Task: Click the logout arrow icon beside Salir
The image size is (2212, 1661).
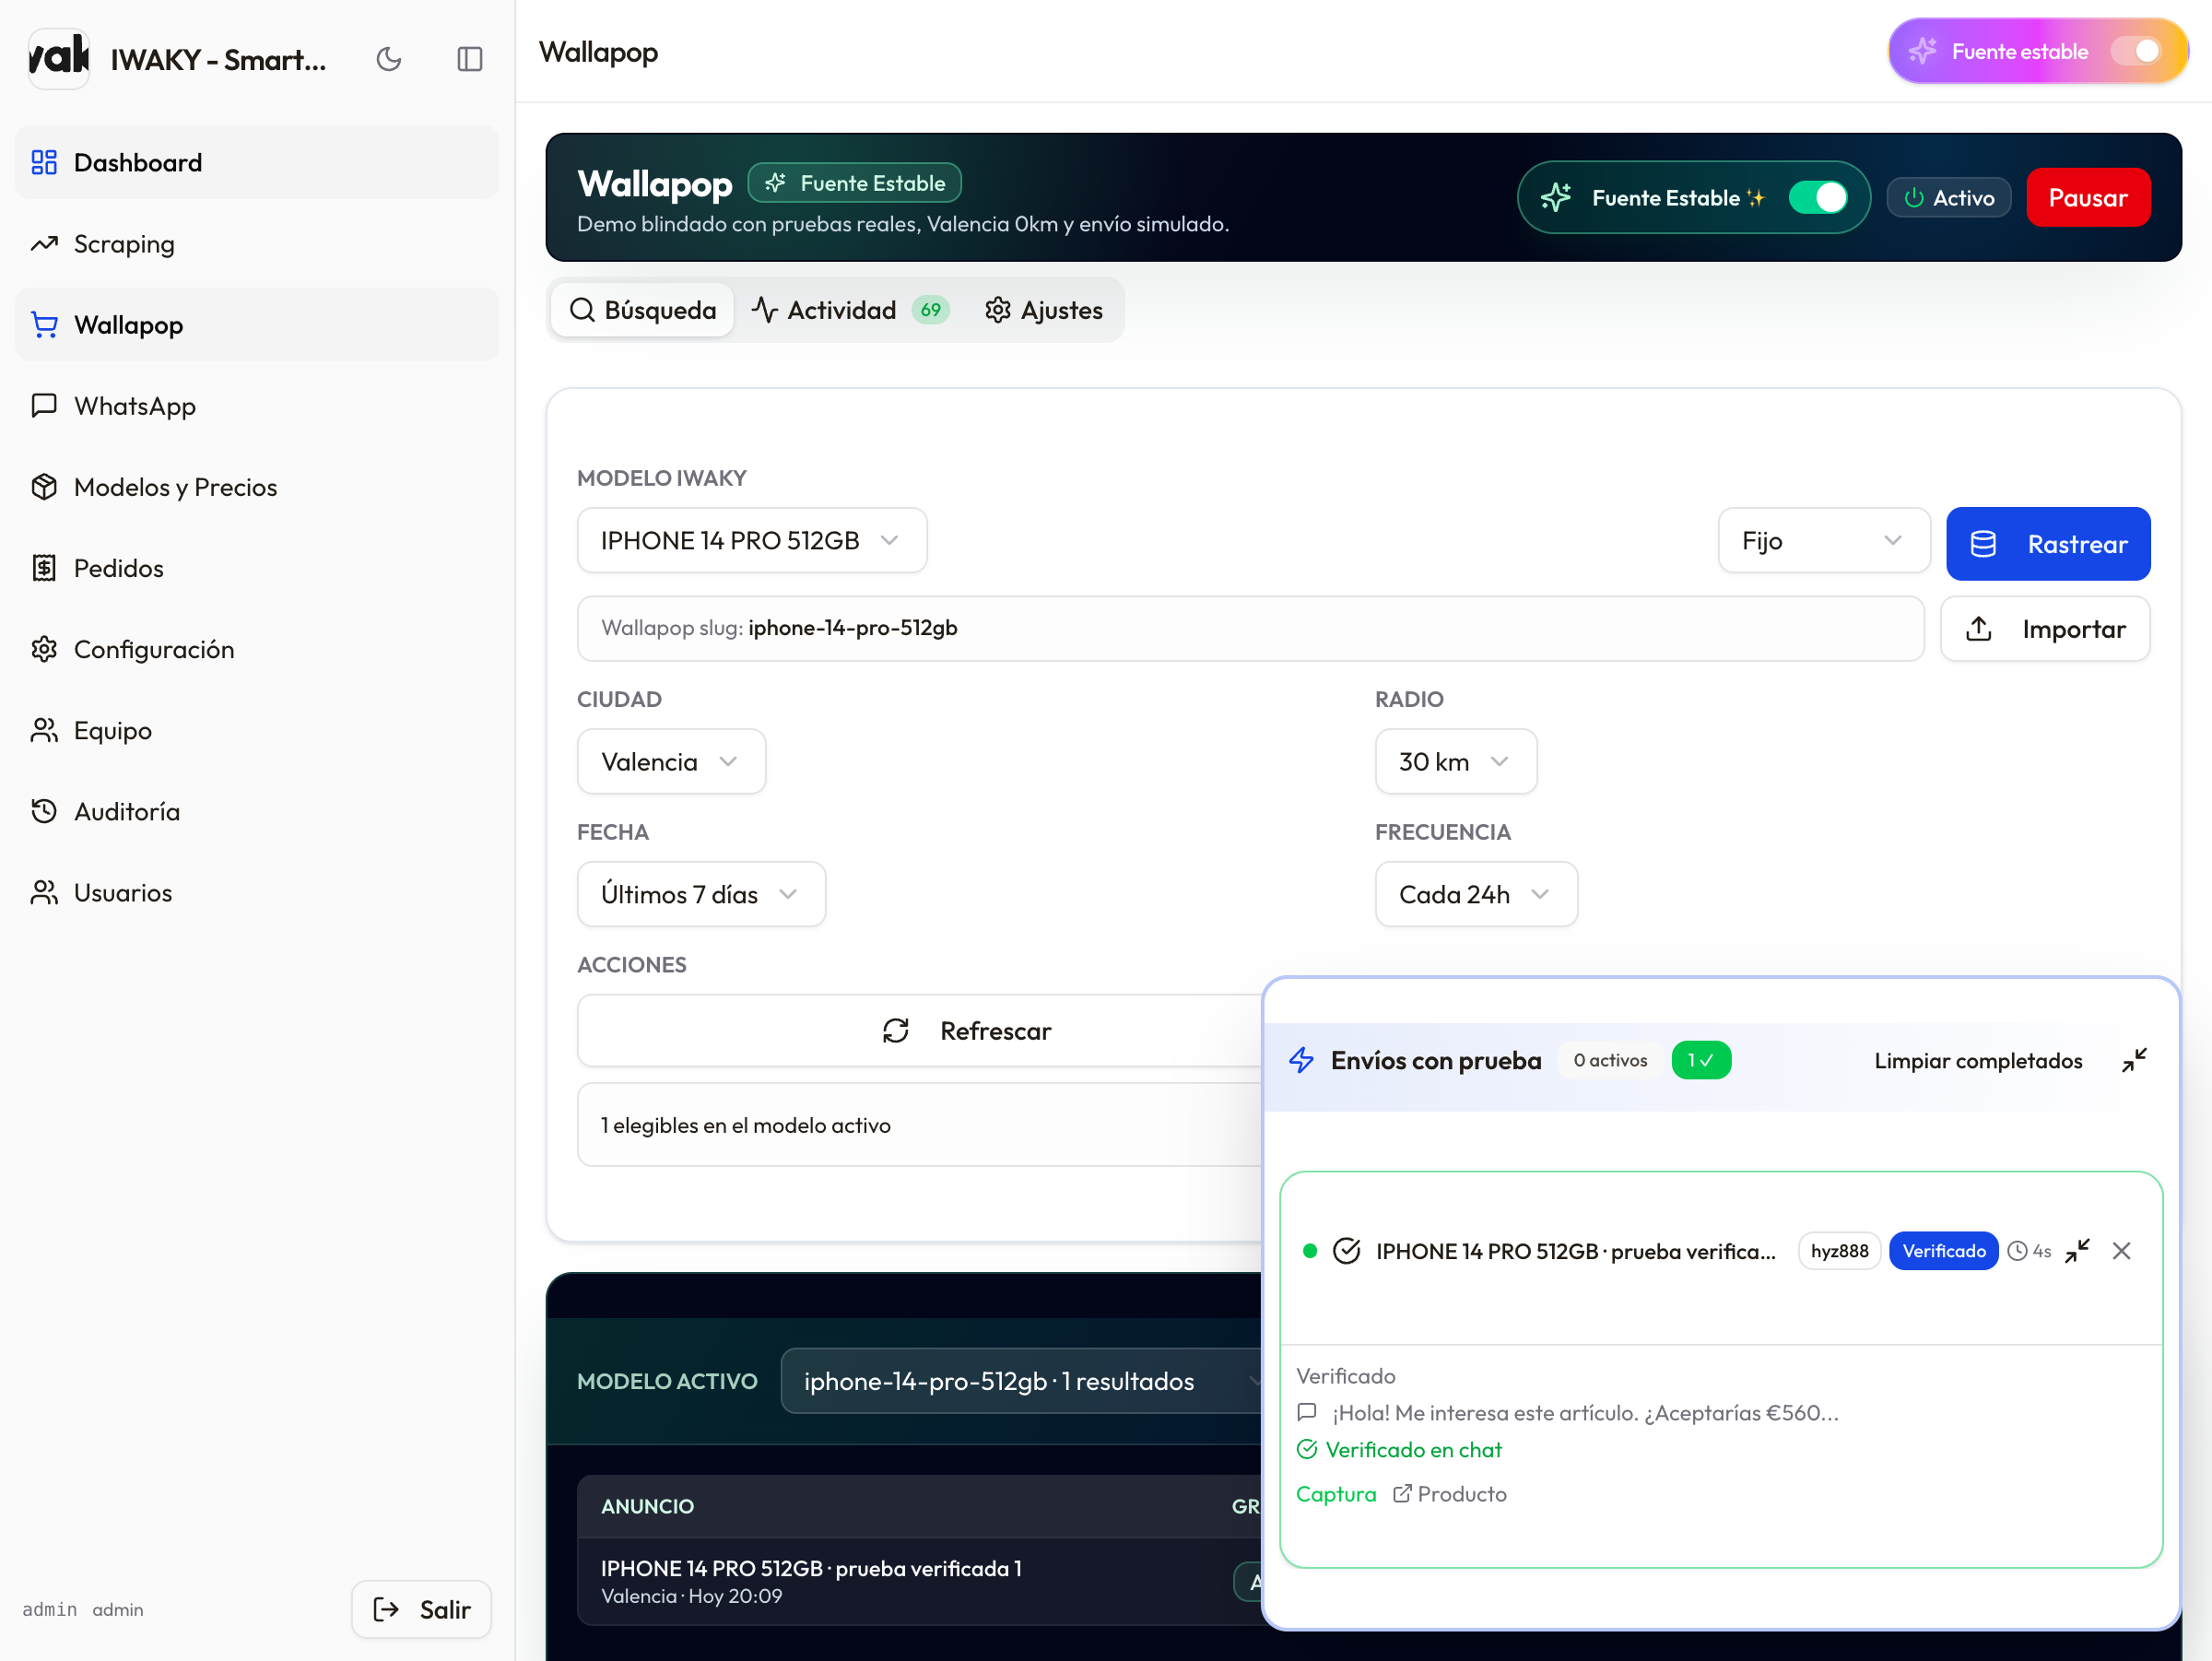Action: coord(386,1609)
